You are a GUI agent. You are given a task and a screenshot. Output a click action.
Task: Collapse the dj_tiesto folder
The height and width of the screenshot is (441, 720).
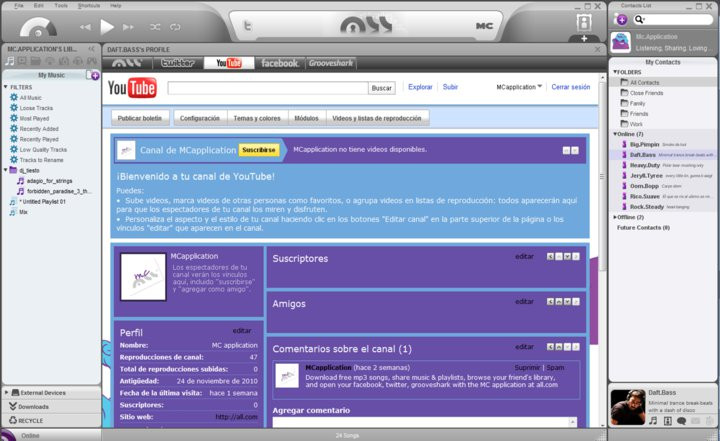pyautogui.click(x=6, y=170)
